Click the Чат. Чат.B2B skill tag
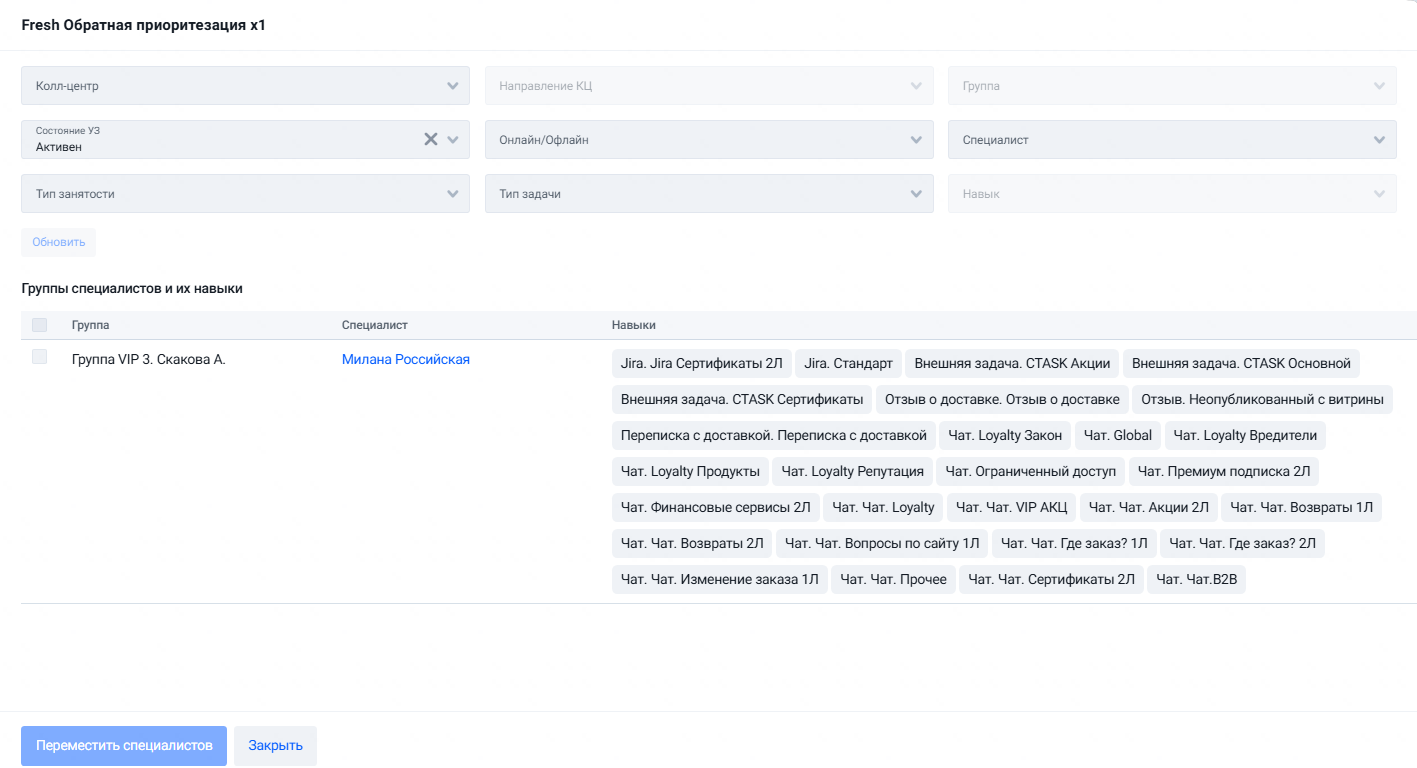Image resolution: width=1417 pixels, height=768 pixels. coord(1197,579)
